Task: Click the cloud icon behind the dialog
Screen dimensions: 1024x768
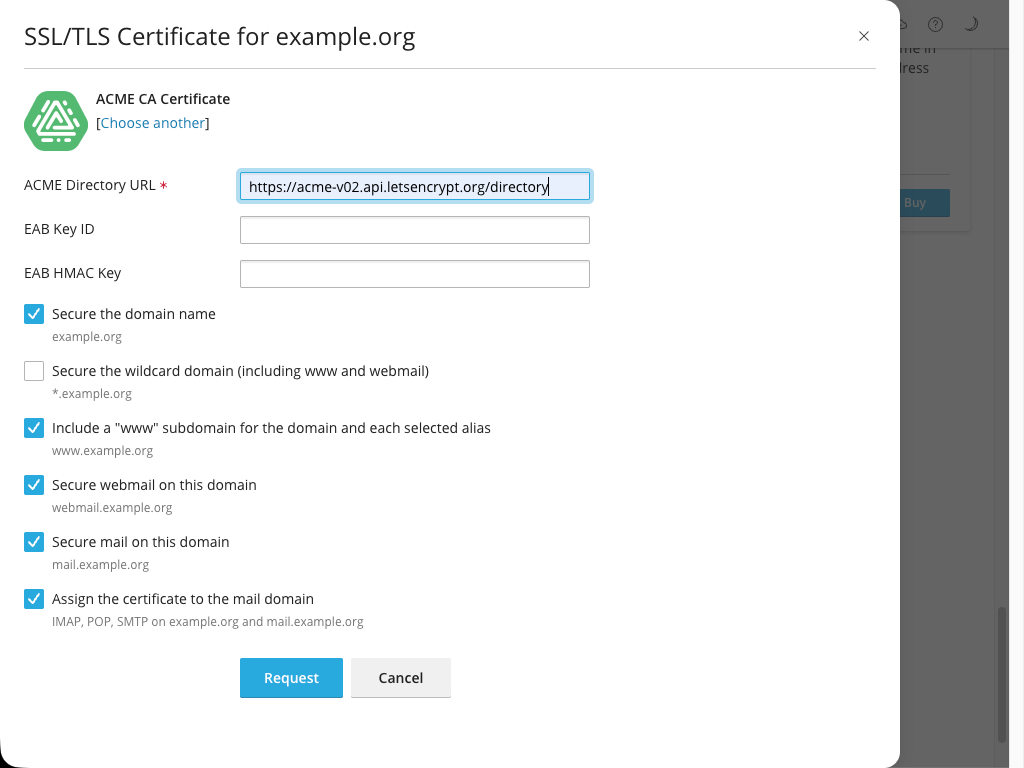Action: click(x=904, y=25)
